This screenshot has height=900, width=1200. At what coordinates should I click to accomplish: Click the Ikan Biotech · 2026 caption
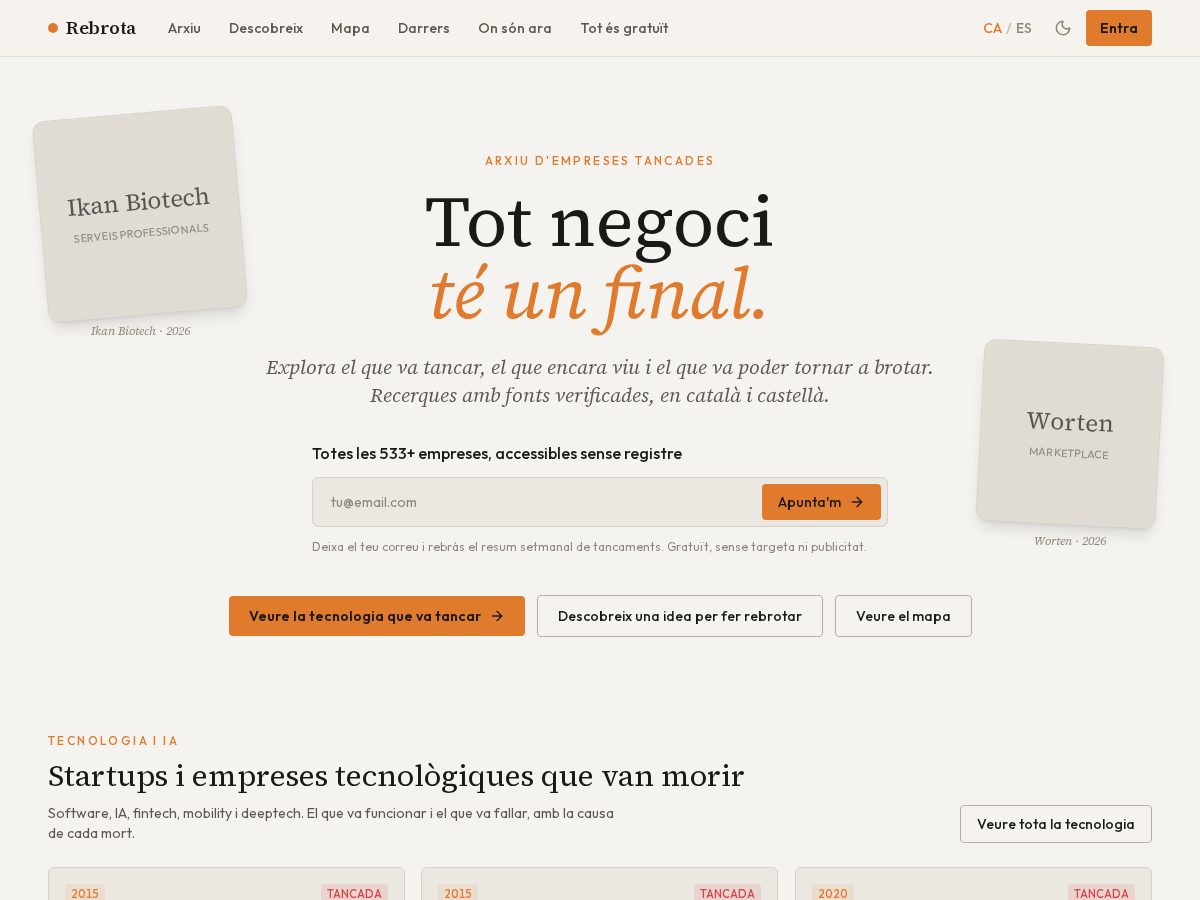140,331
